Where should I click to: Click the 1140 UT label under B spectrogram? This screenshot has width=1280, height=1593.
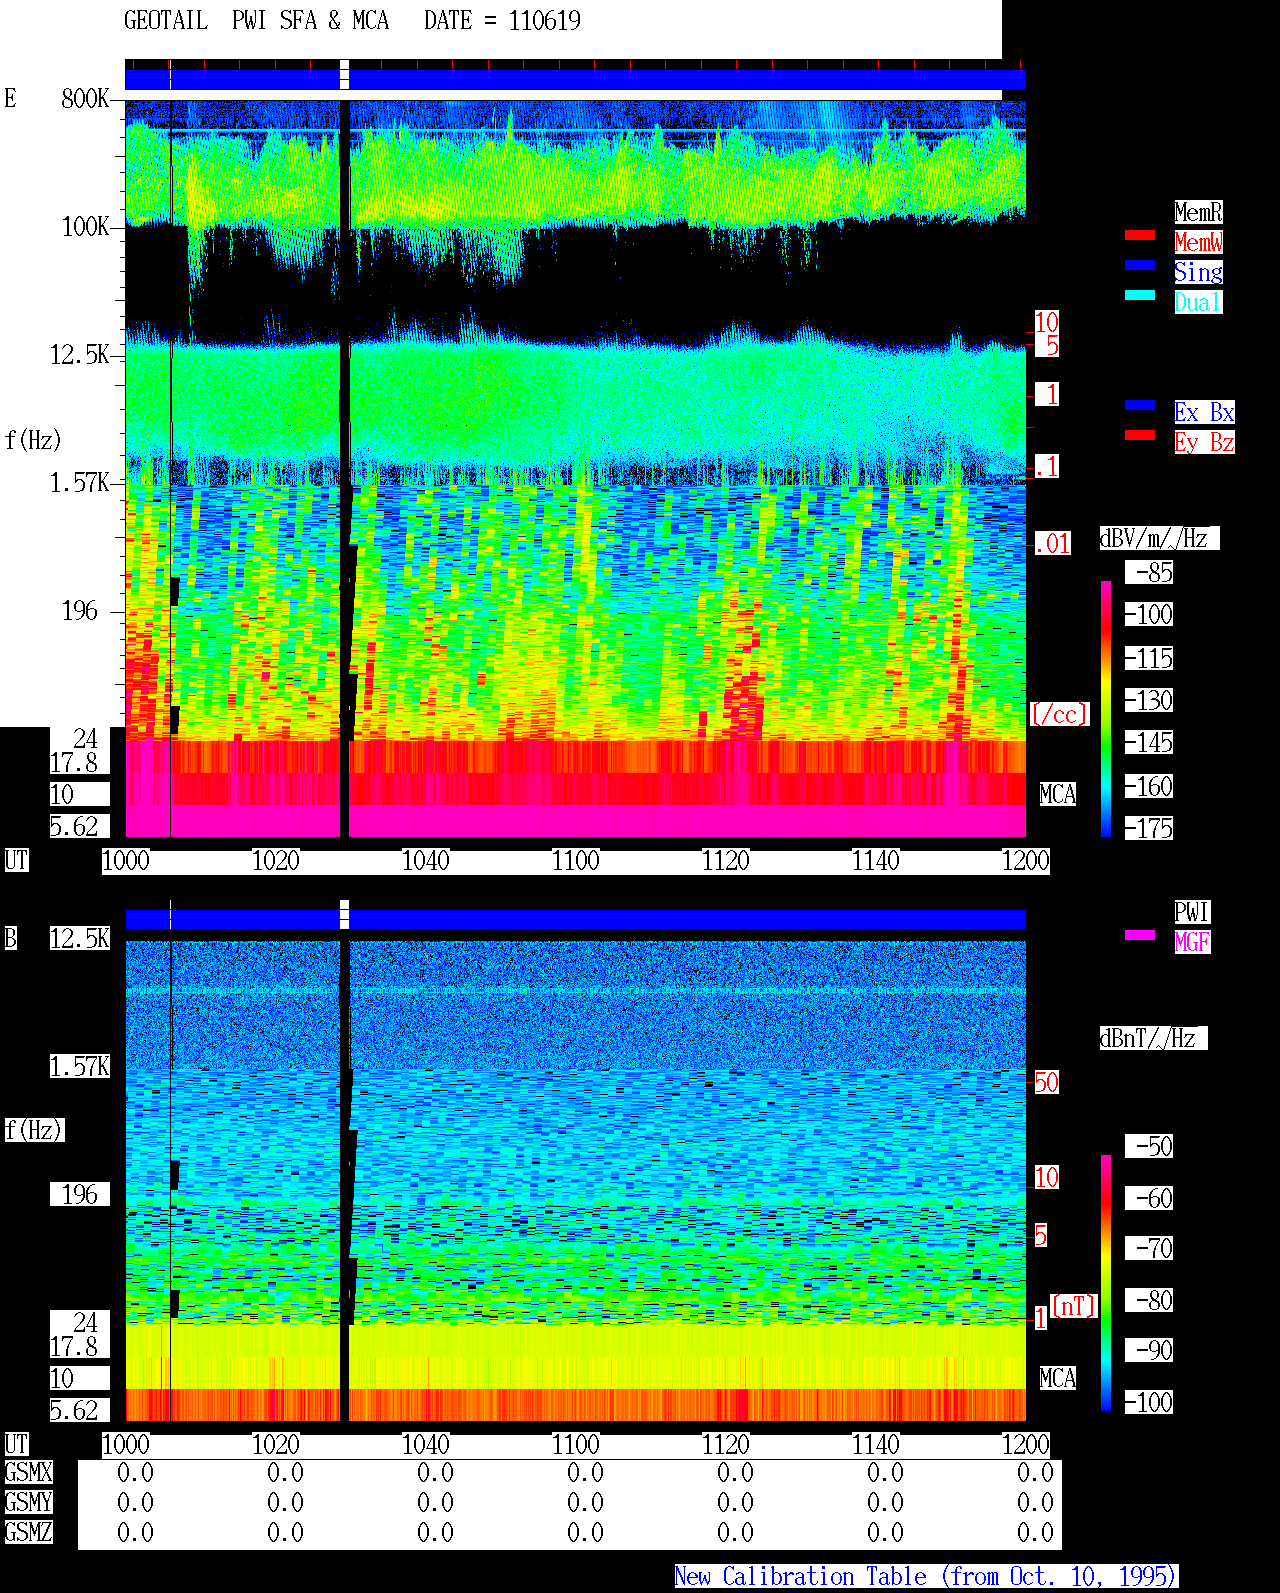pyautogui.click(x=876, y=1445)
